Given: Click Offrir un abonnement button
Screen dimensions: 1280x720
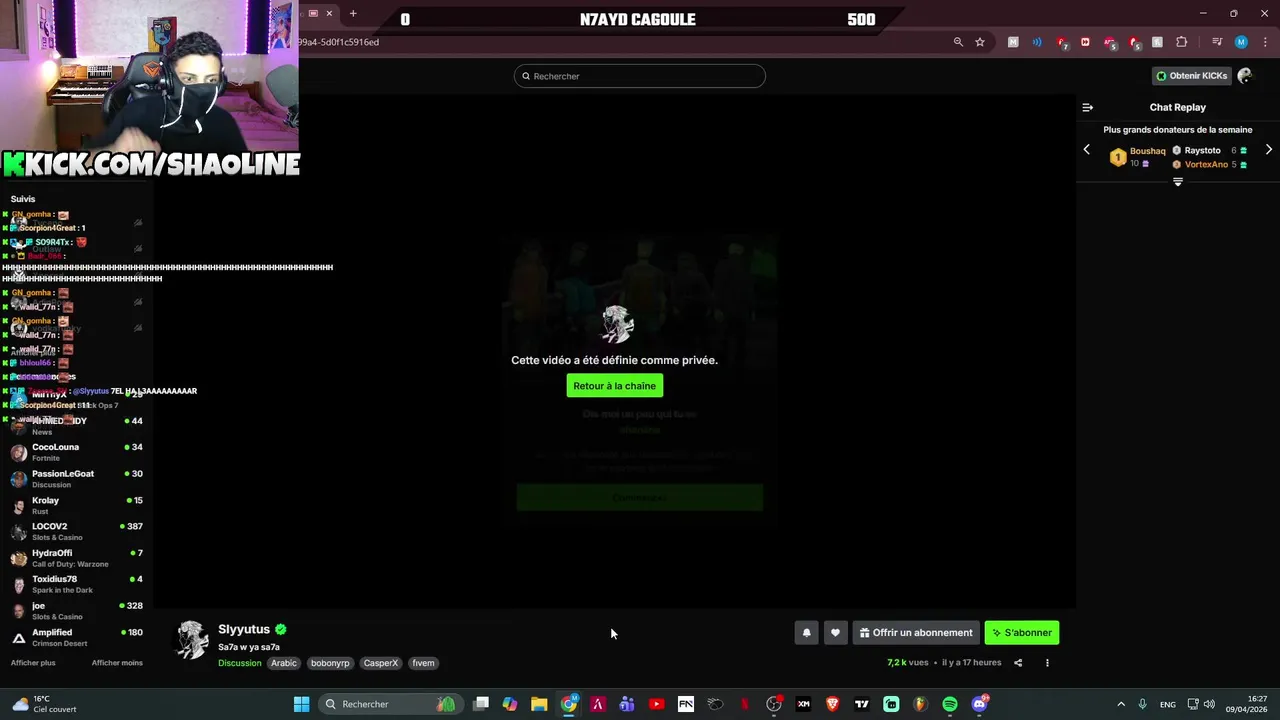Looking at the screenshot, I should coord(915,633).
